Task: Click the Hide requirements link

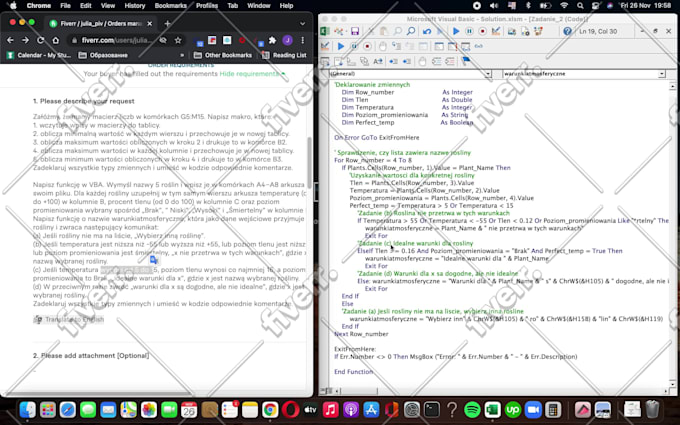Action: pyautogui.click(x=250, y=74)
